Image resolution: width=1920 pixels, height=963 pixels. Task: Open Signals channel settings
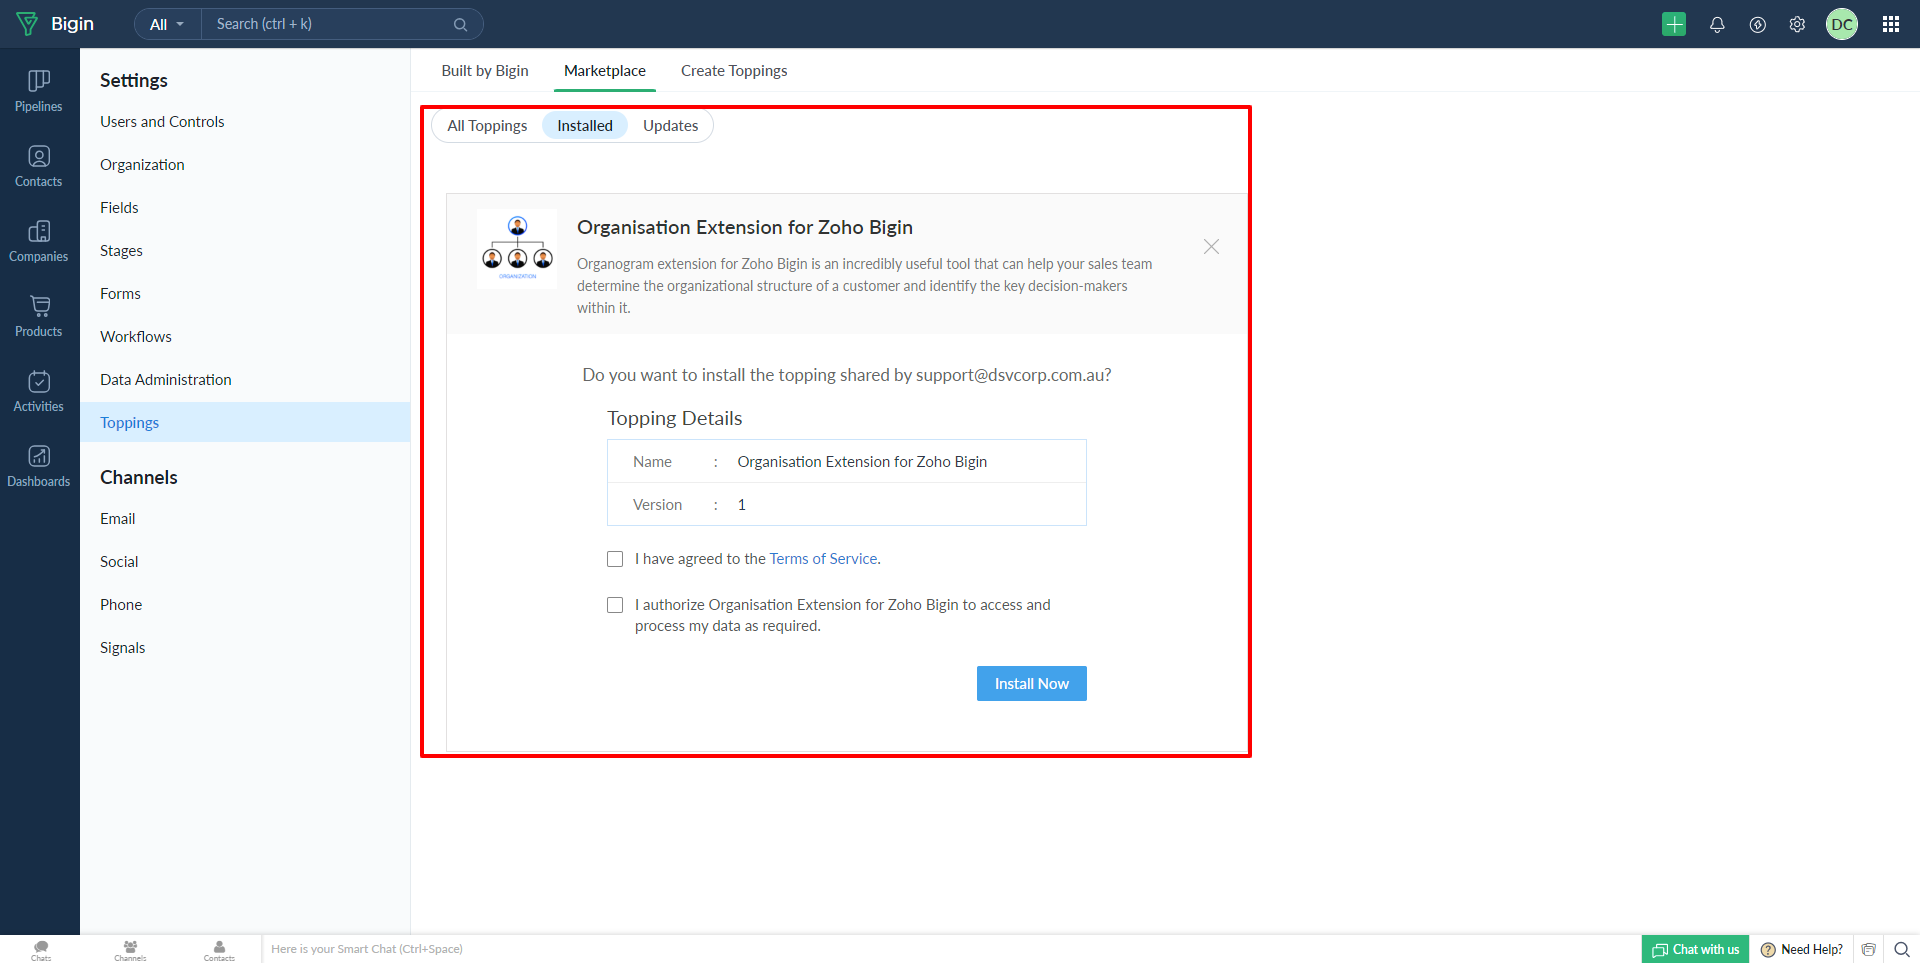click(123, 648)
